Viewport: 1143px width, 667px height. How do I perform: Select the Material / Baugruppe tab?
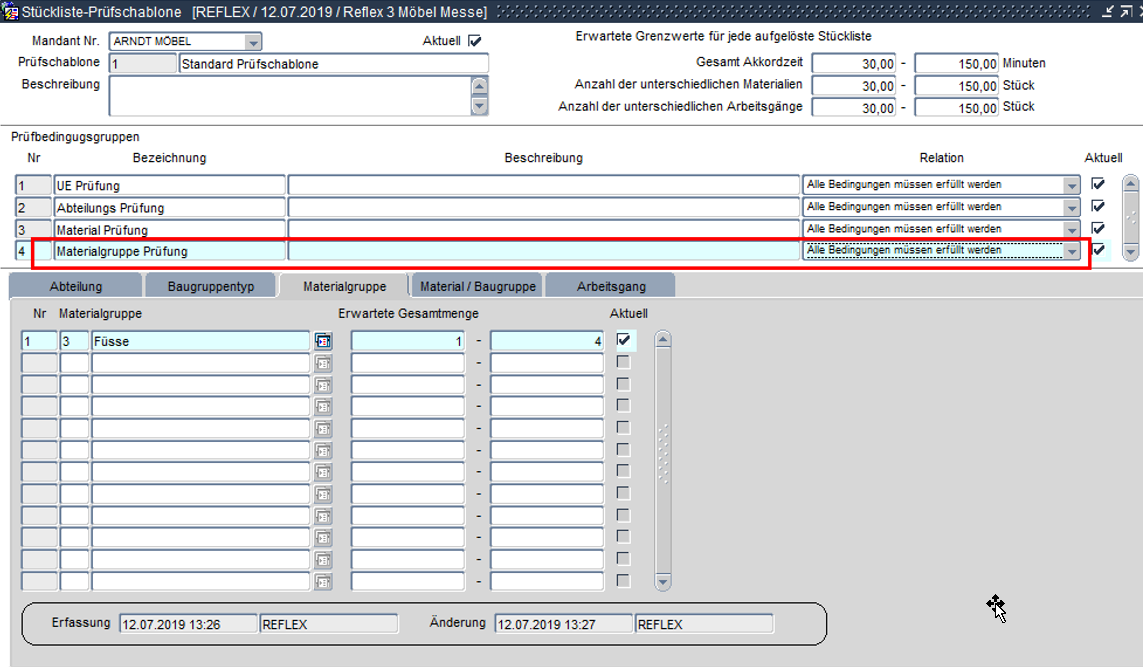click(x=477, y=286)
